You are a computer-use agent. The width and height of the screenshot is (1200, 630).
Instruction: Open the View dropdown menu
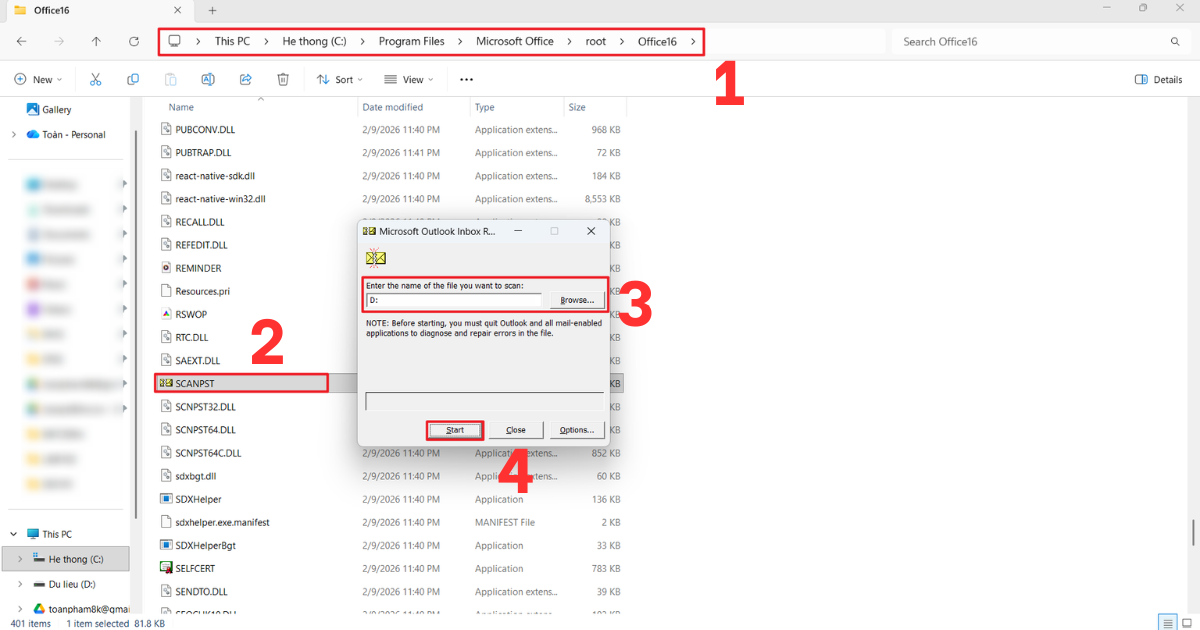pyautogui.click(x=409, y=79)
